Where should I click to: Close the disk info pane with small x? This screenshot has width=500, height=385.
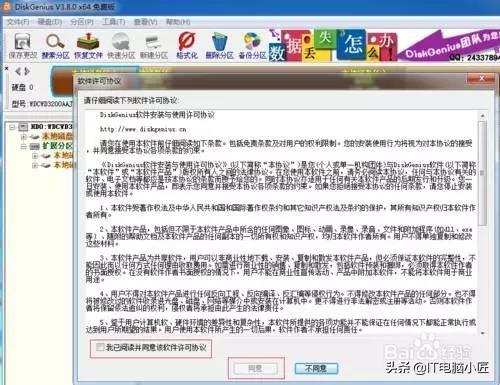click(6, 68)
